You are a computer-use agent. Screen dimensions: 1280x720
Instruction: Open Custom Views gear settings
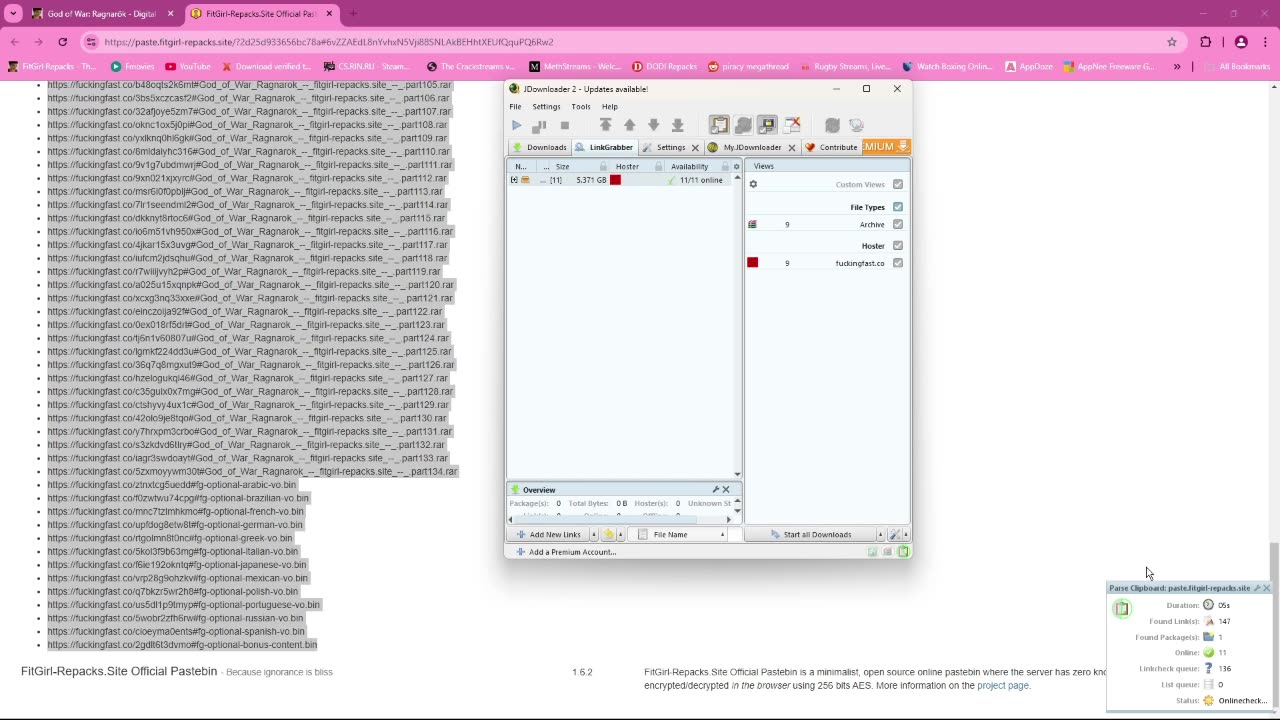coord(753,184)
